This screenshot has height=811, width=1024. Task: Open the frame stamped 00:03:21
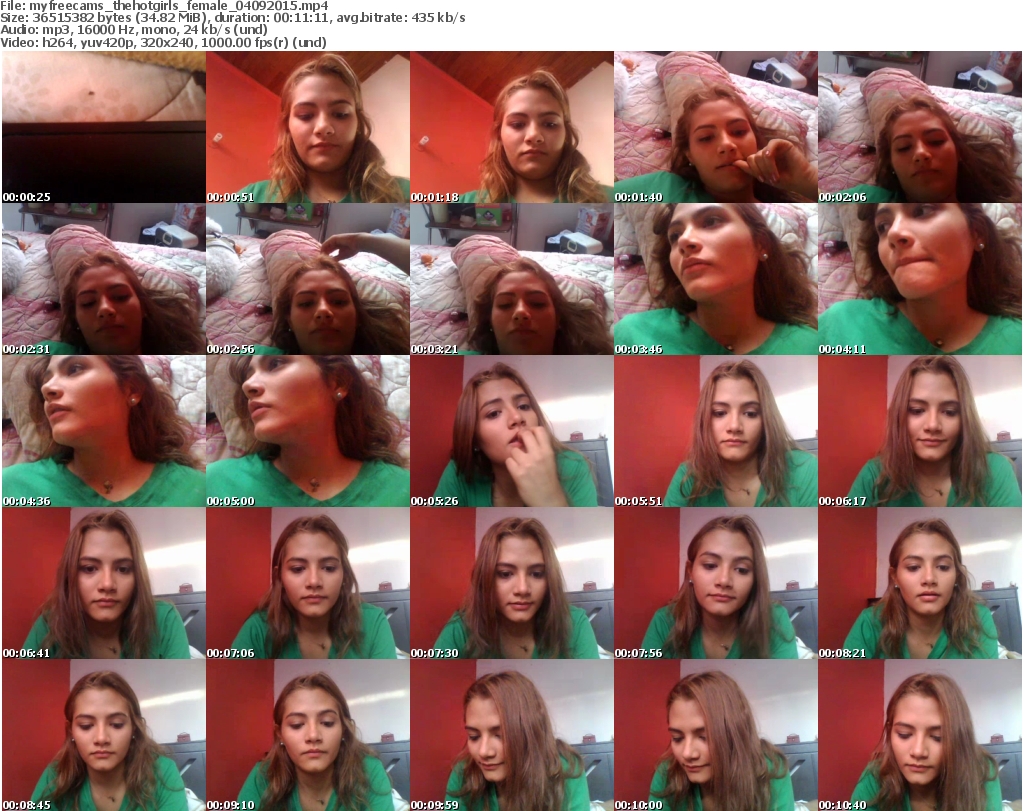[x=512, y=279]
